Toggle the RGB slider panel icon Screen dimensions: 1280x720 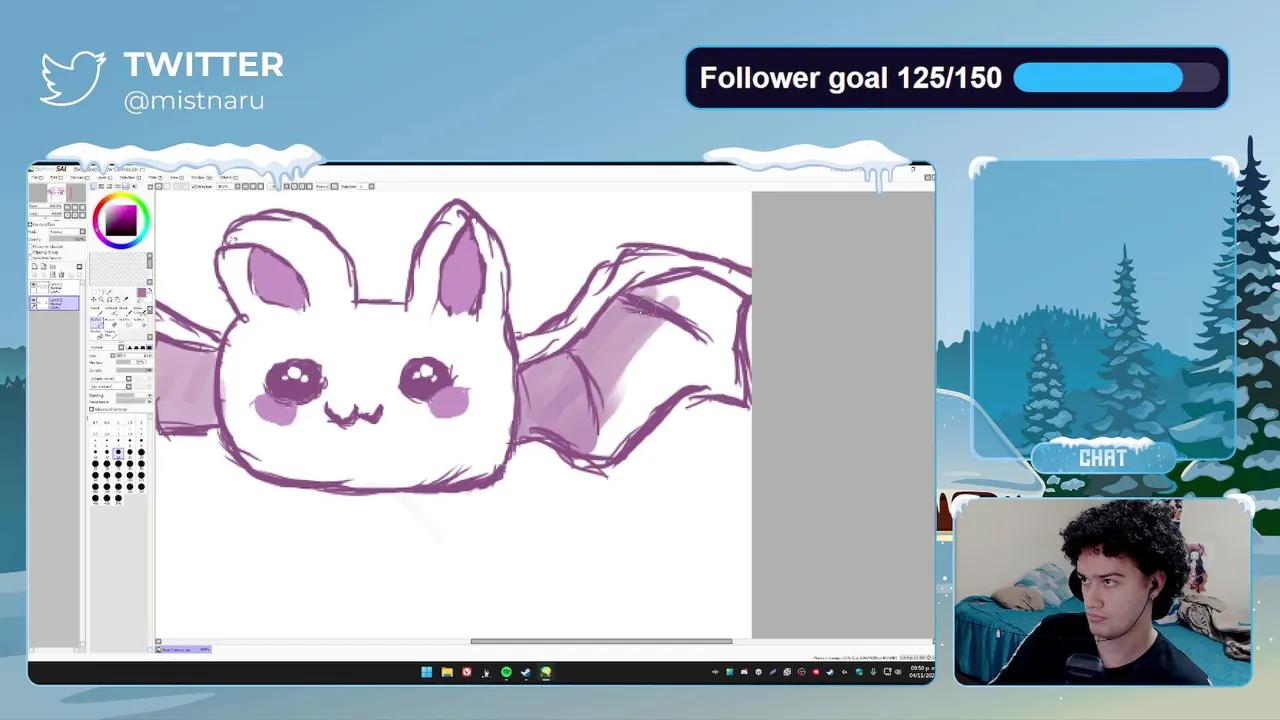[x=101, y=186]
